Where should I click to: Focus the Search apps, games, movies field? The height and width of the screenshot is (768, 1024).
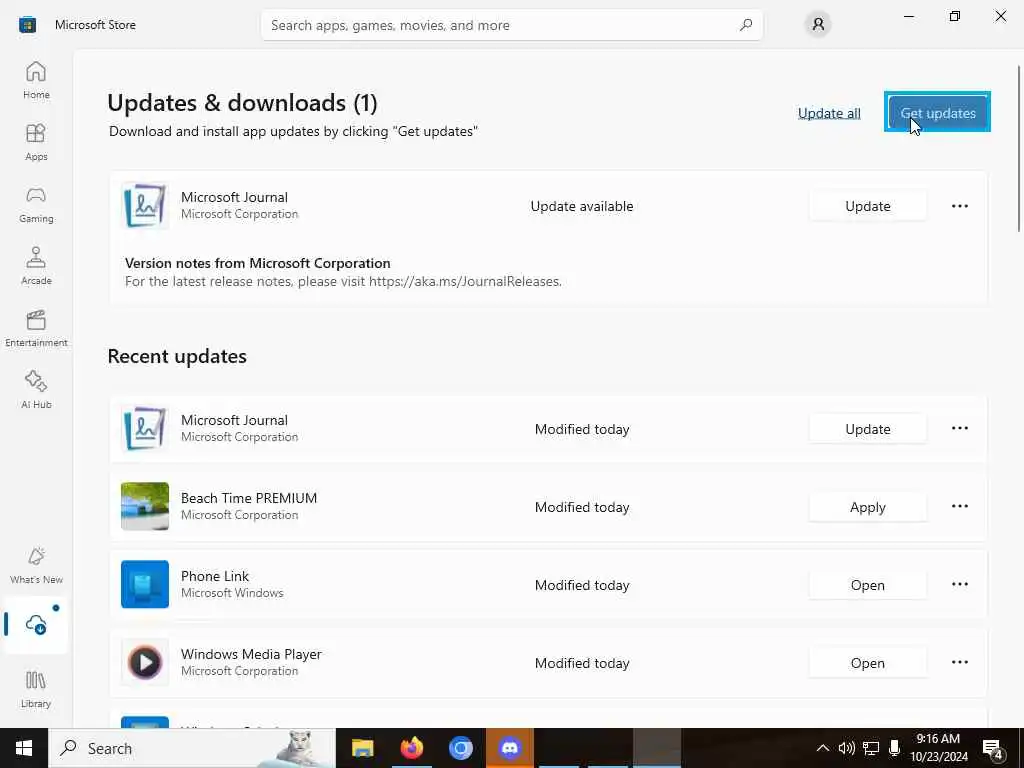511,25
